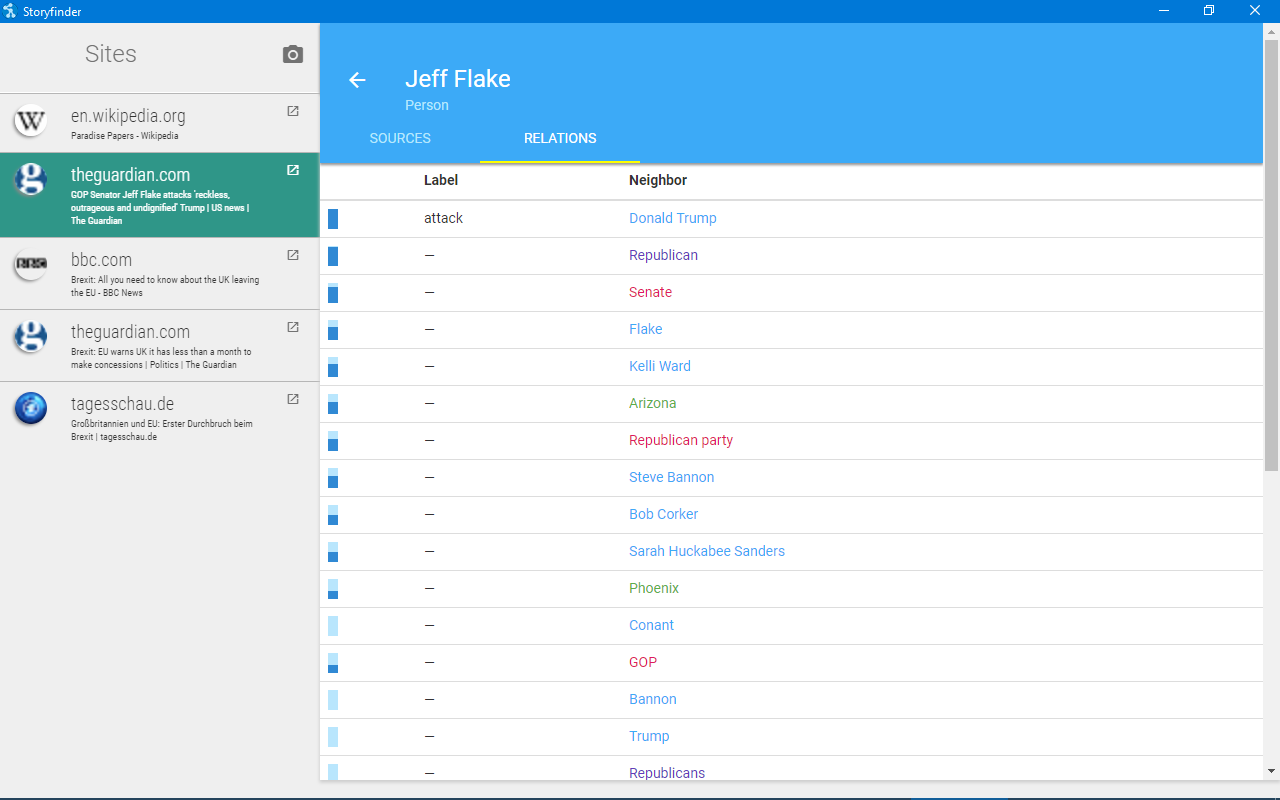Screen dimensions: 1280x800
Task: Open bbc.com site in external window icon
Action: coord(293,255)
